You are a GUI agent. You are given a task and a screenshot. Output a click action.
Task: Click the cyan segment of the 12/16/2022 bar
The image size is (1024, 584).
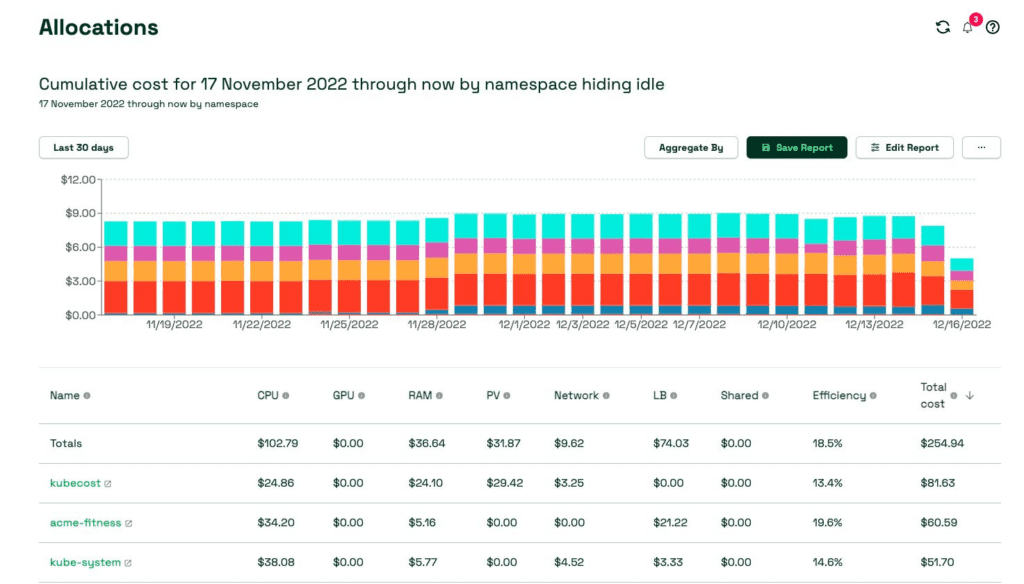[x=961, y=264]
